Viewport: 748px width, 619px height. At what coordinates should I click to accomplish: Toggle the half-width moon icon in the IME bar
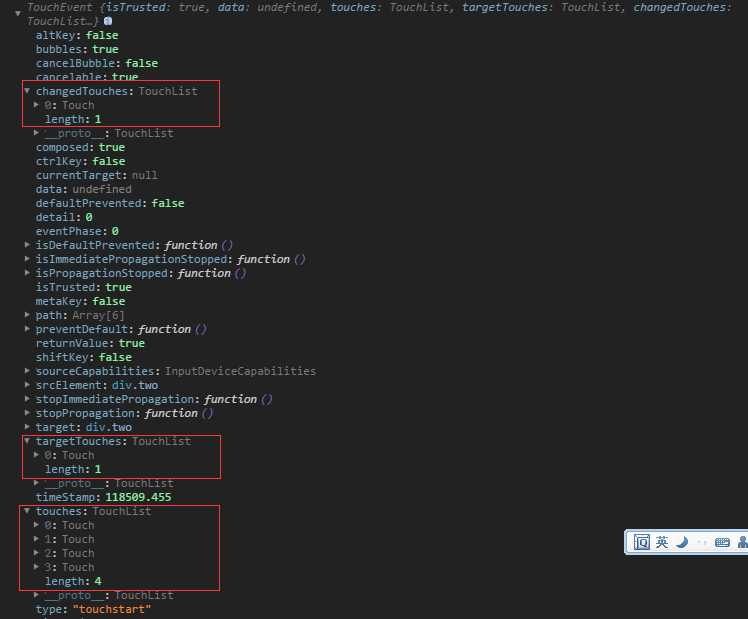pyautogui.click(x=682, y=542)
